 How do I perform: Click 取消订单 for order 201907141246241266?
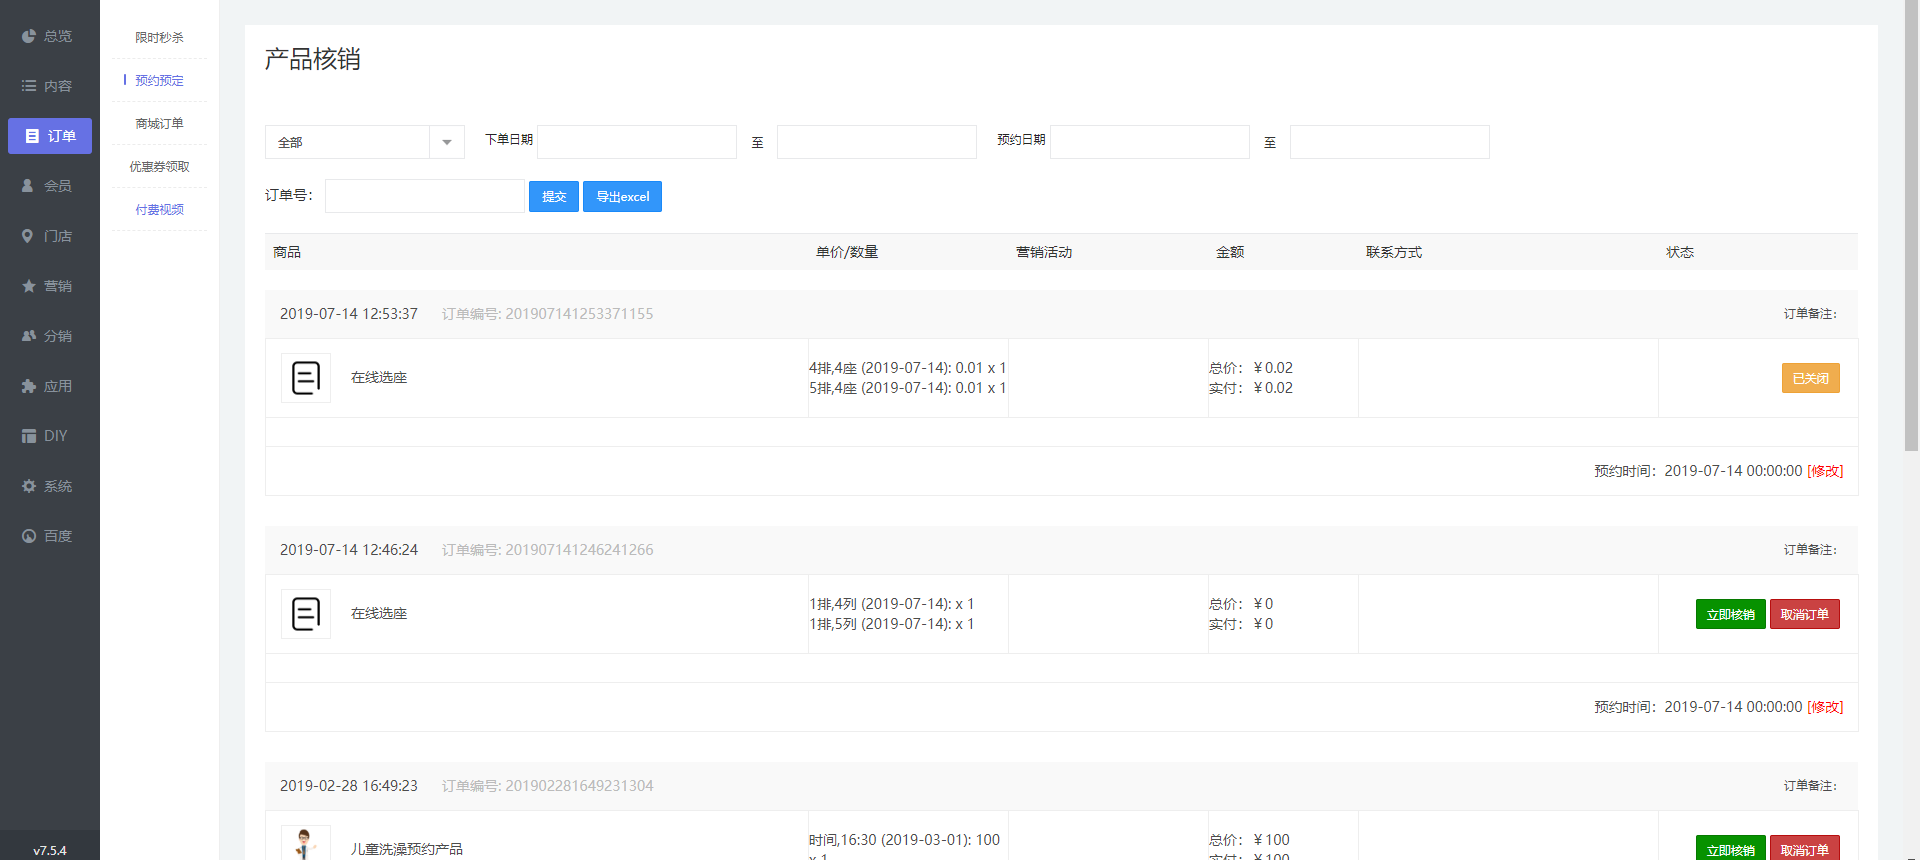coord(1804,614)
